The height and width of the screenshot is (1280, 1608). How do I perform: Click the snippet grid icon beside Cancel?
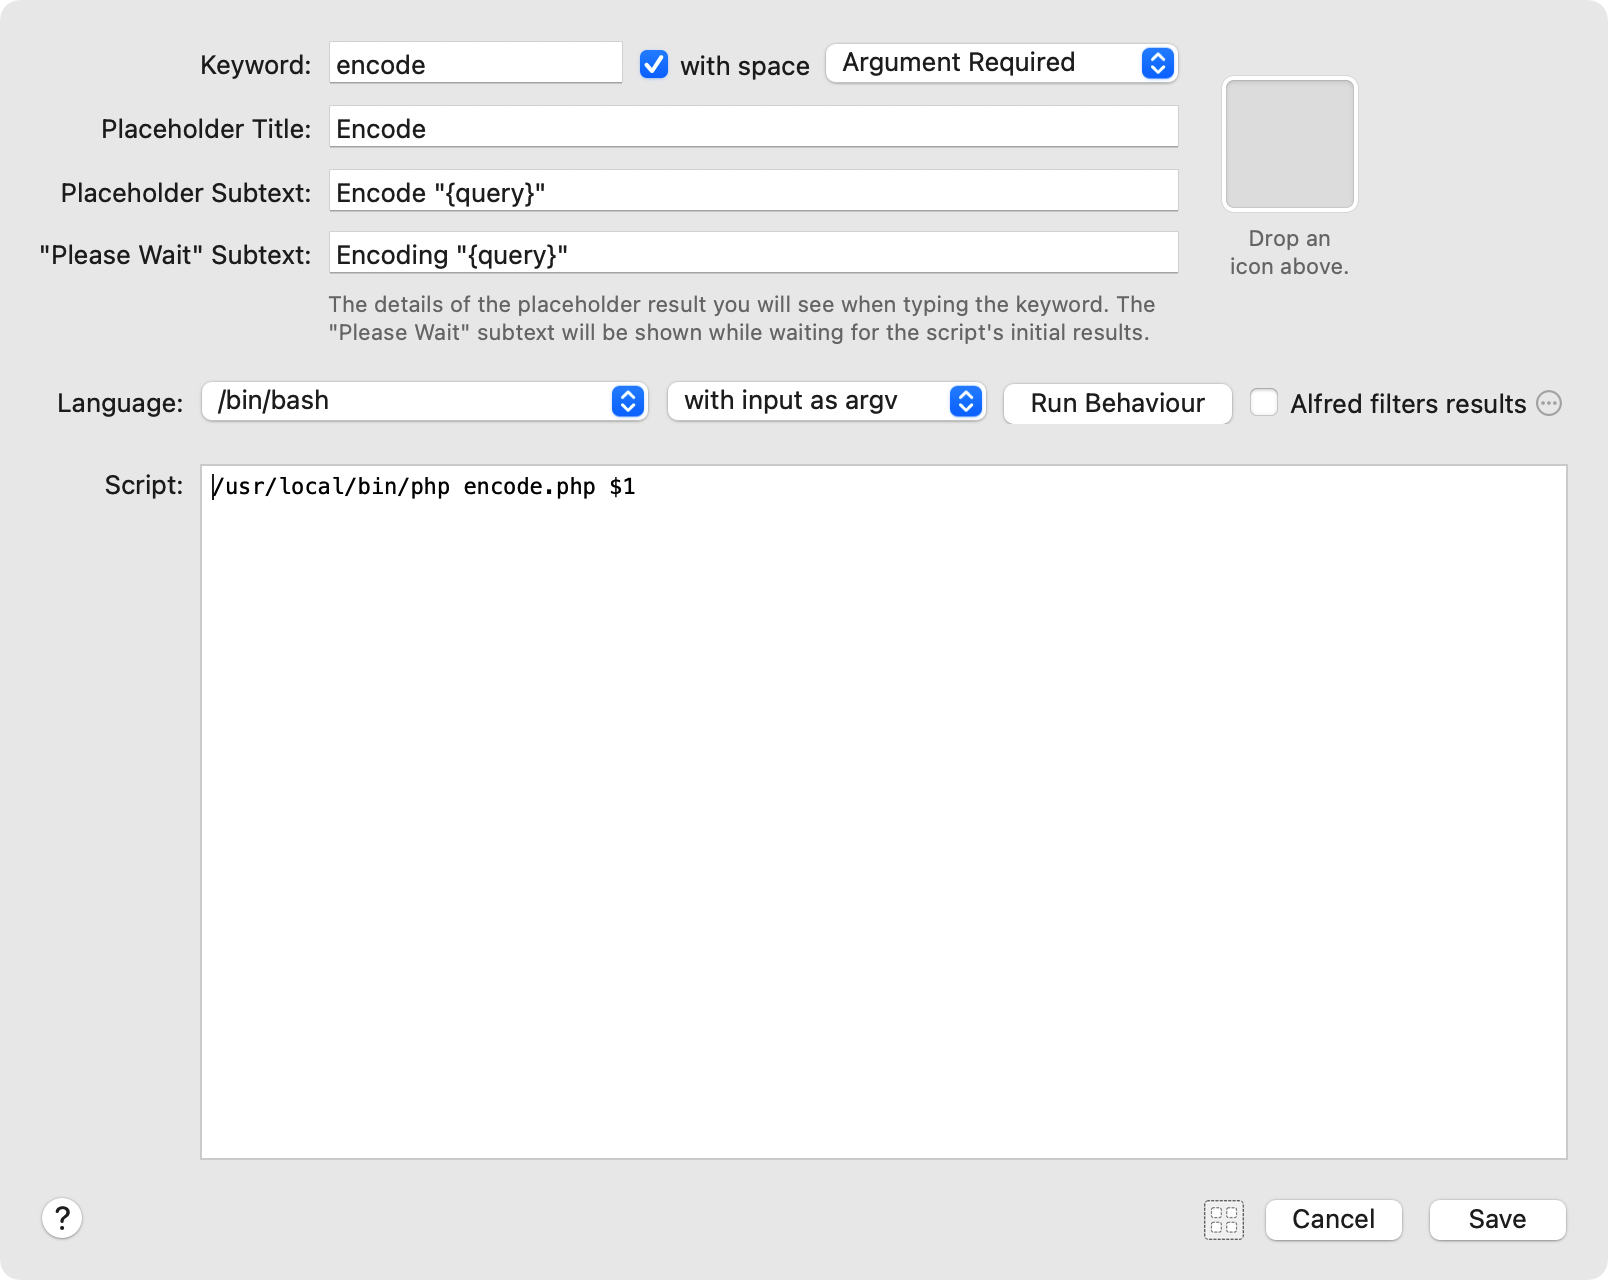(x=1224, y=1220)
